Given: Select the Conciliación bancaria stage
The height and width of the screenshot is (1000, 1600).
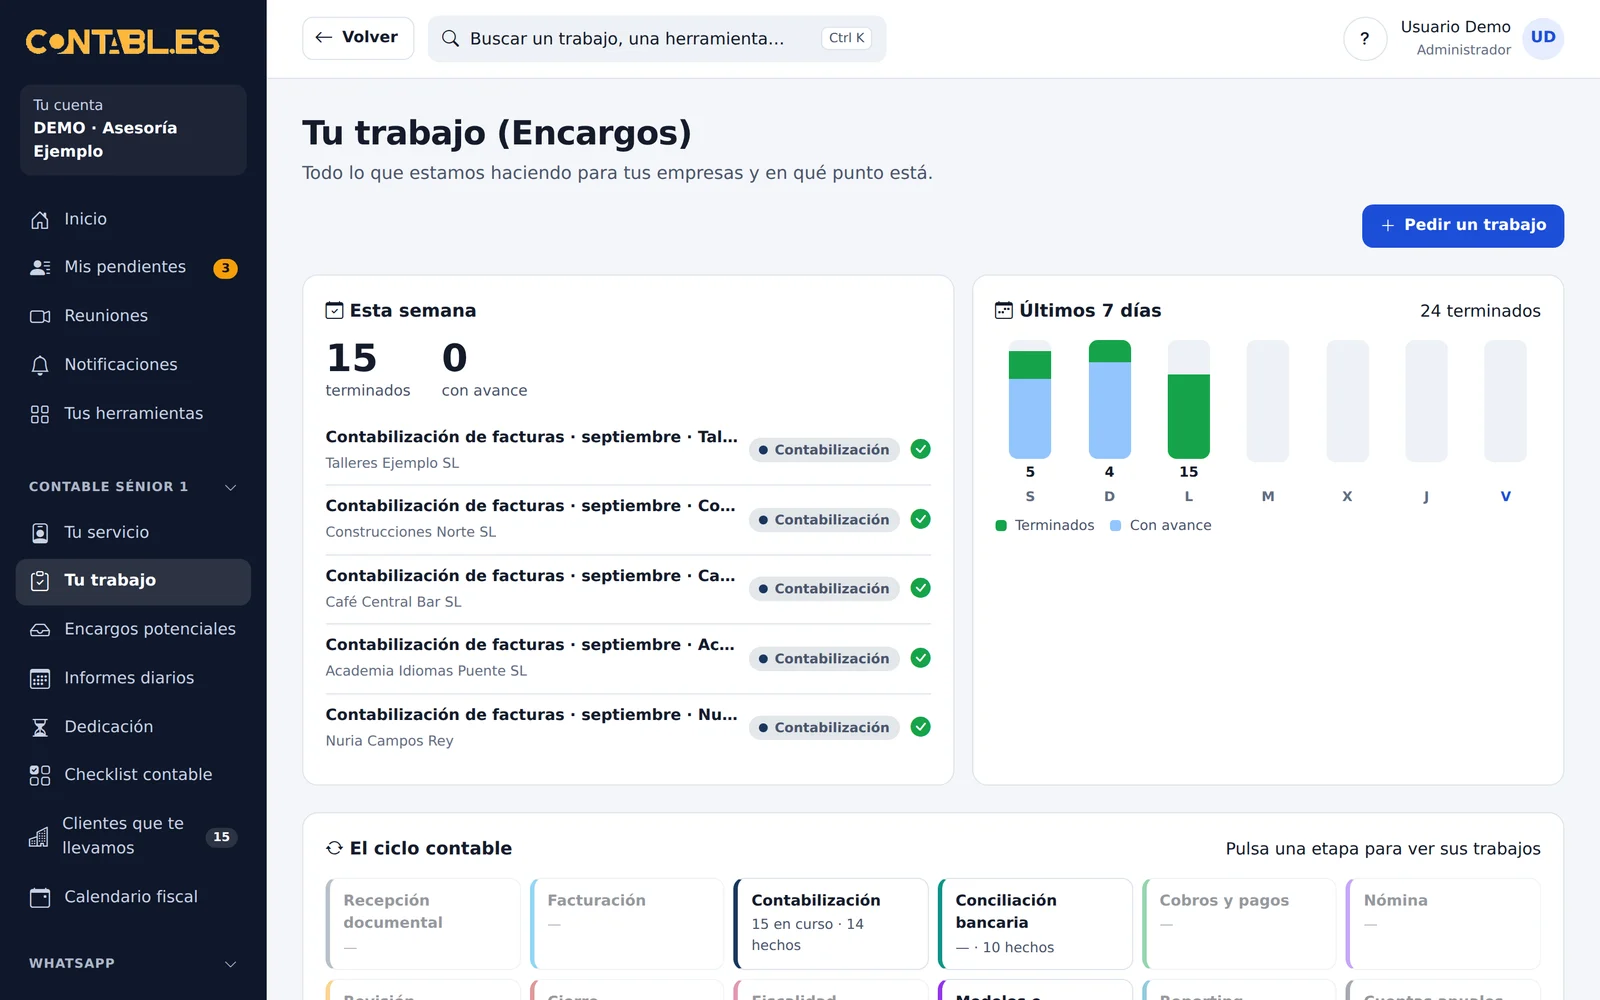Looking at the screenshot, I should click(1035, 924).
